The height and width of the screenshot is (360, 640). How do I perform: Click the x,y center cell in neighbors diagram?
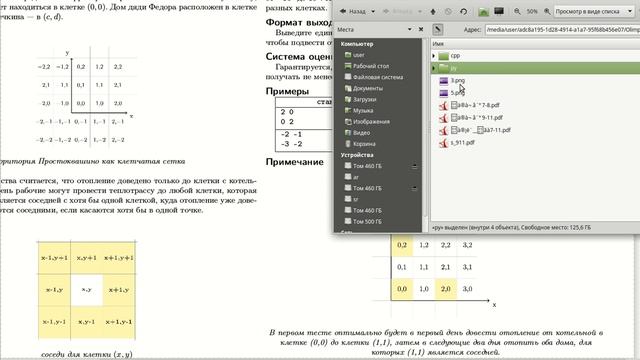pyautogui.click(x=87, y=290)
